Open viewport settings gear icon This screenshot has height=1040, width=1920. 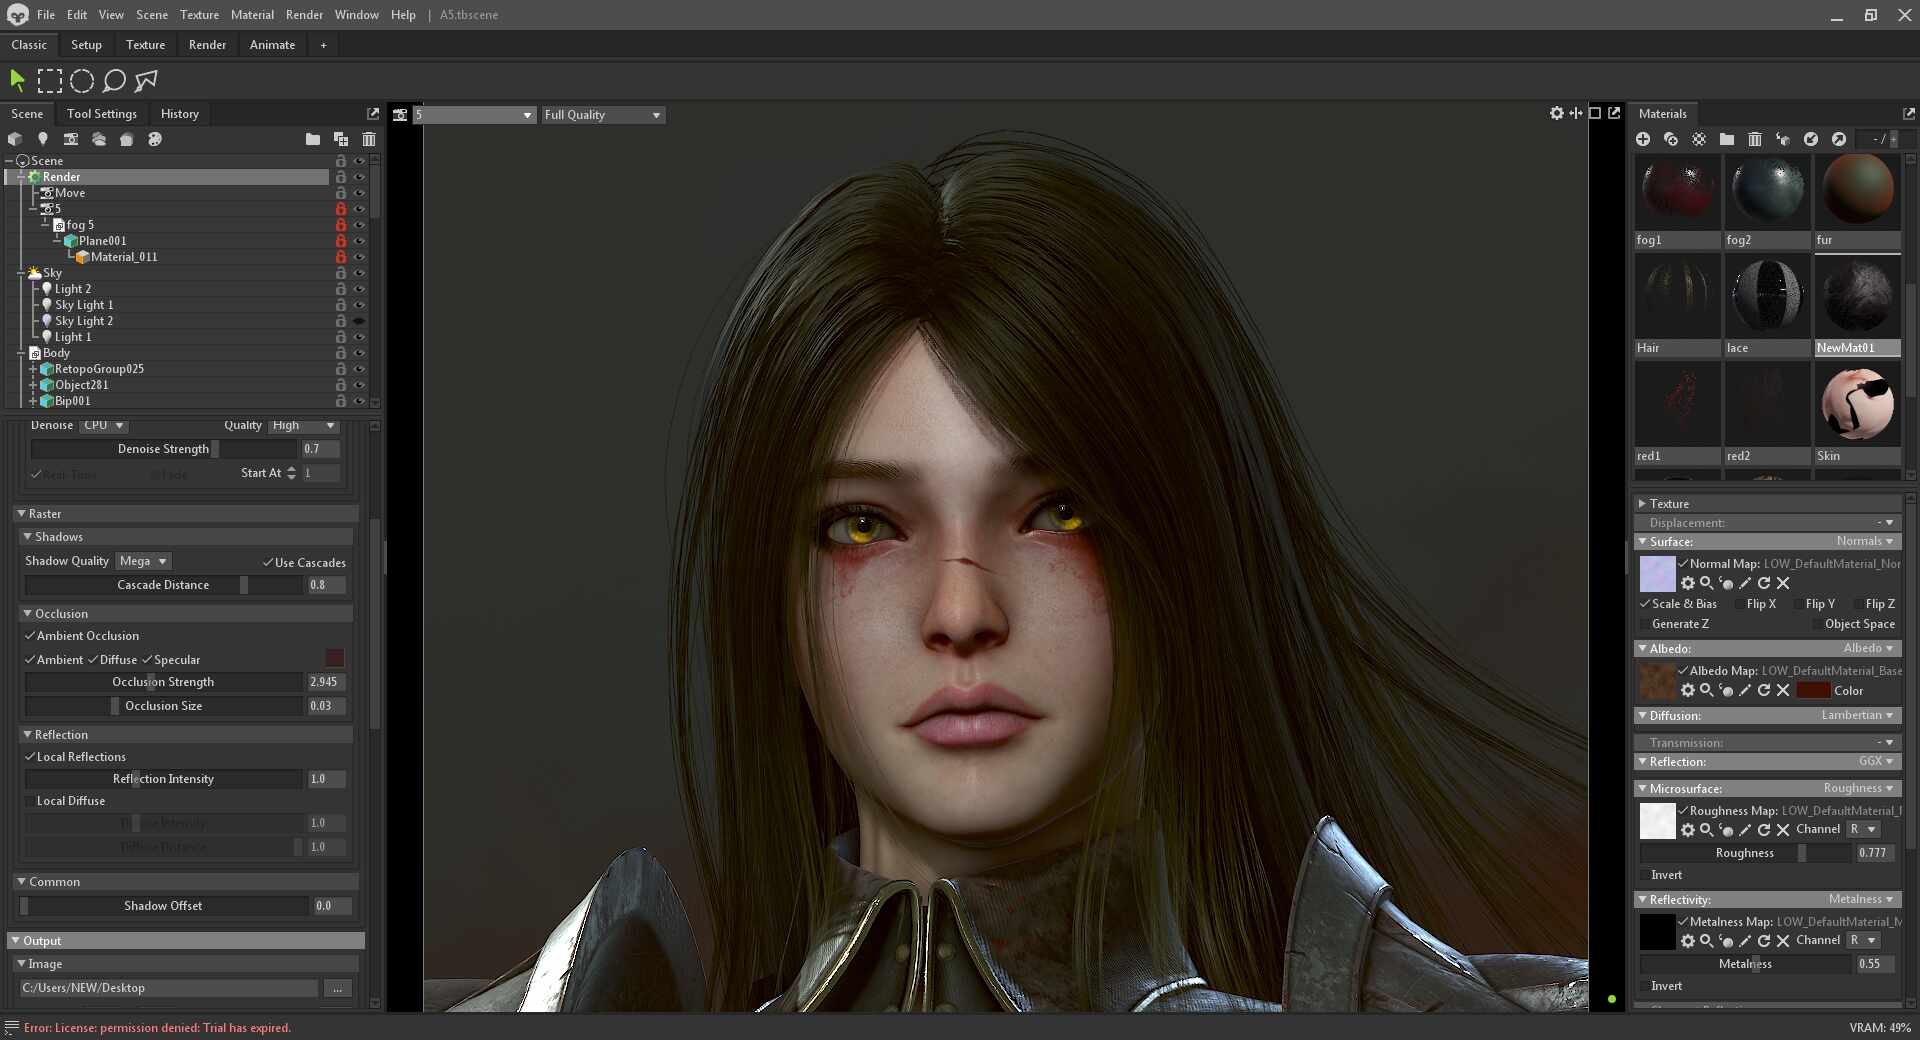click(1556, 114)
